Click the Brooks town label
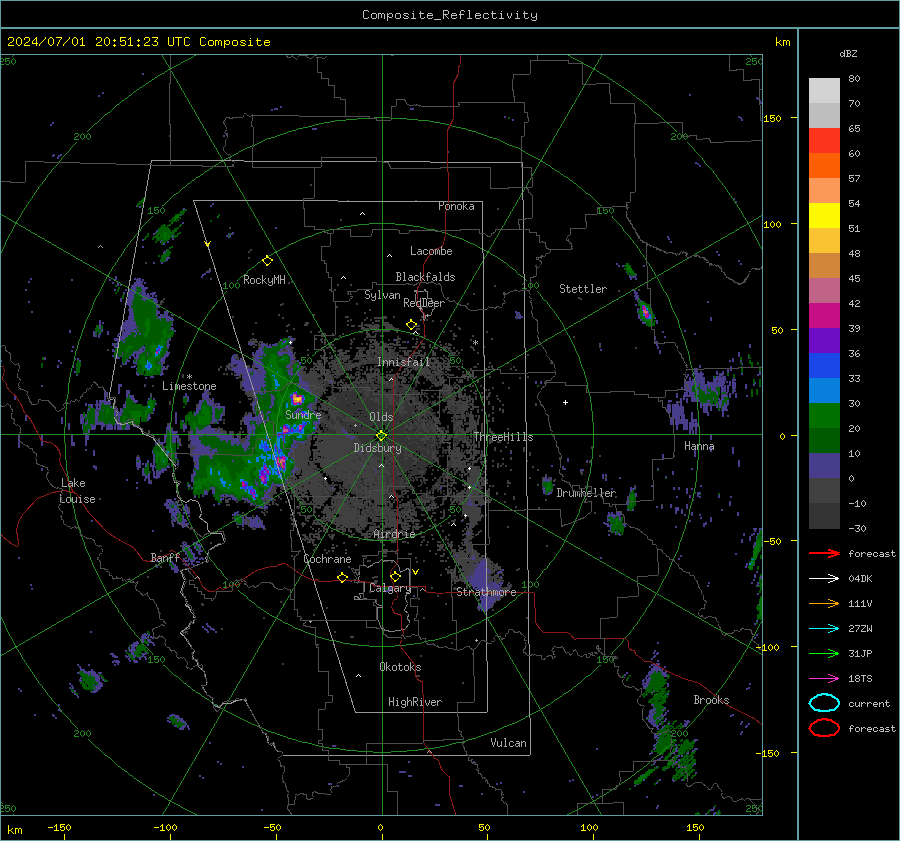 tap(711, 700)
